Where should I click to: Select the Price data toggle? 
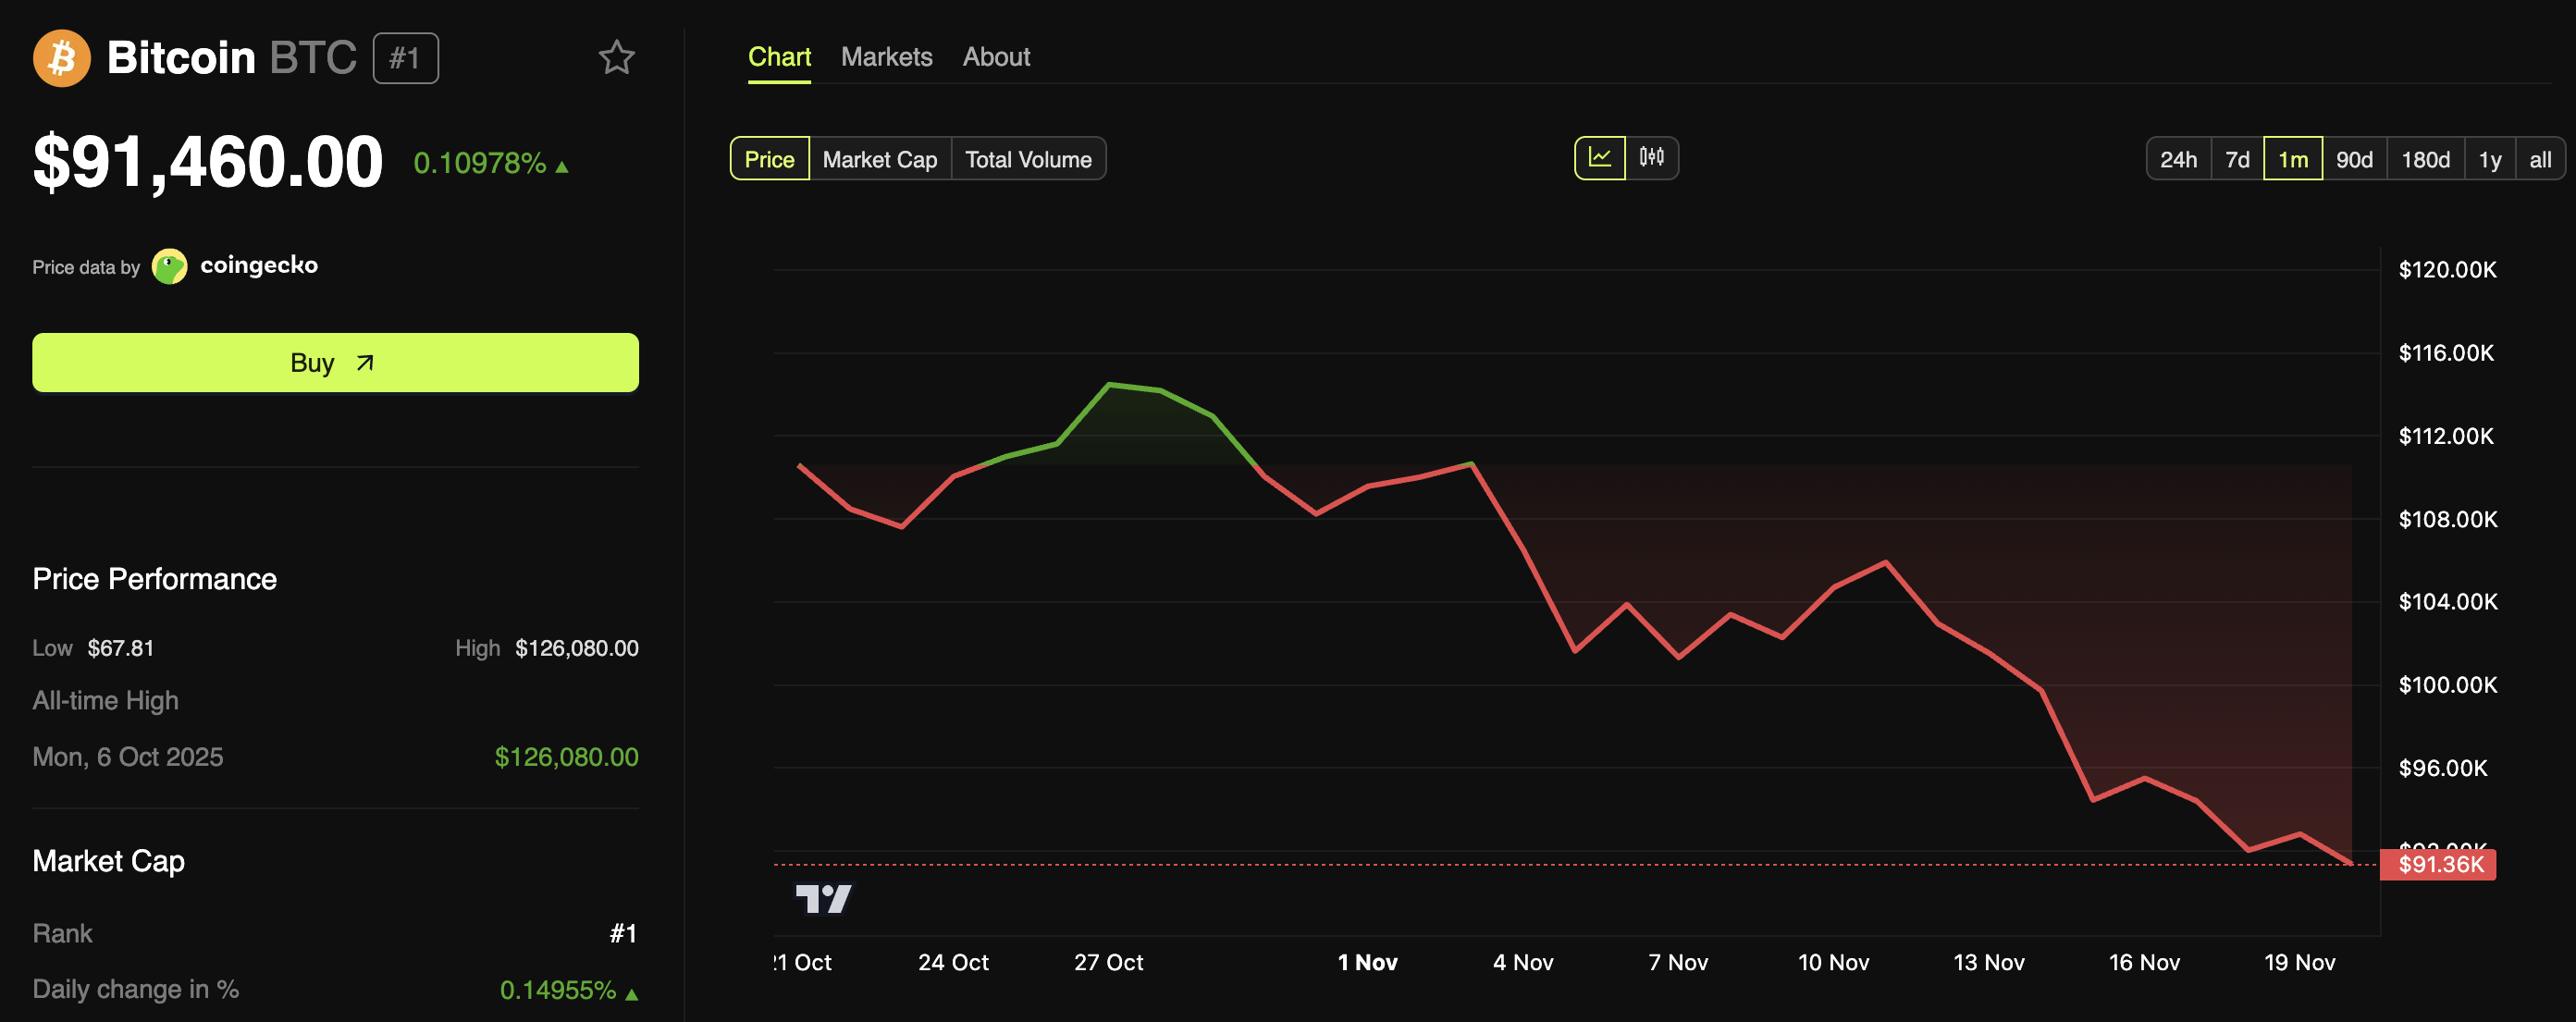click(x=769, y=158)
